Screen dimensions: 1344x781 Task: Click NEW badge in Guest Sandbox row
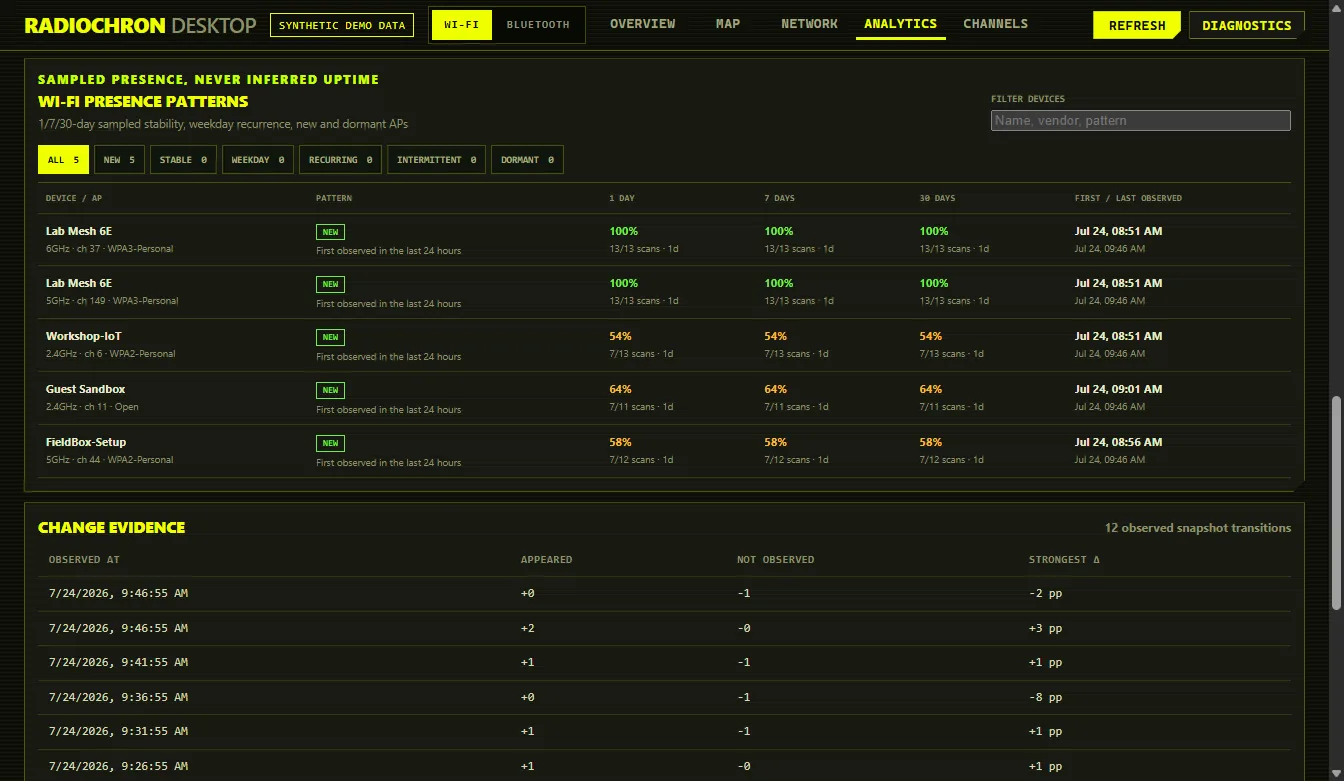330,390
